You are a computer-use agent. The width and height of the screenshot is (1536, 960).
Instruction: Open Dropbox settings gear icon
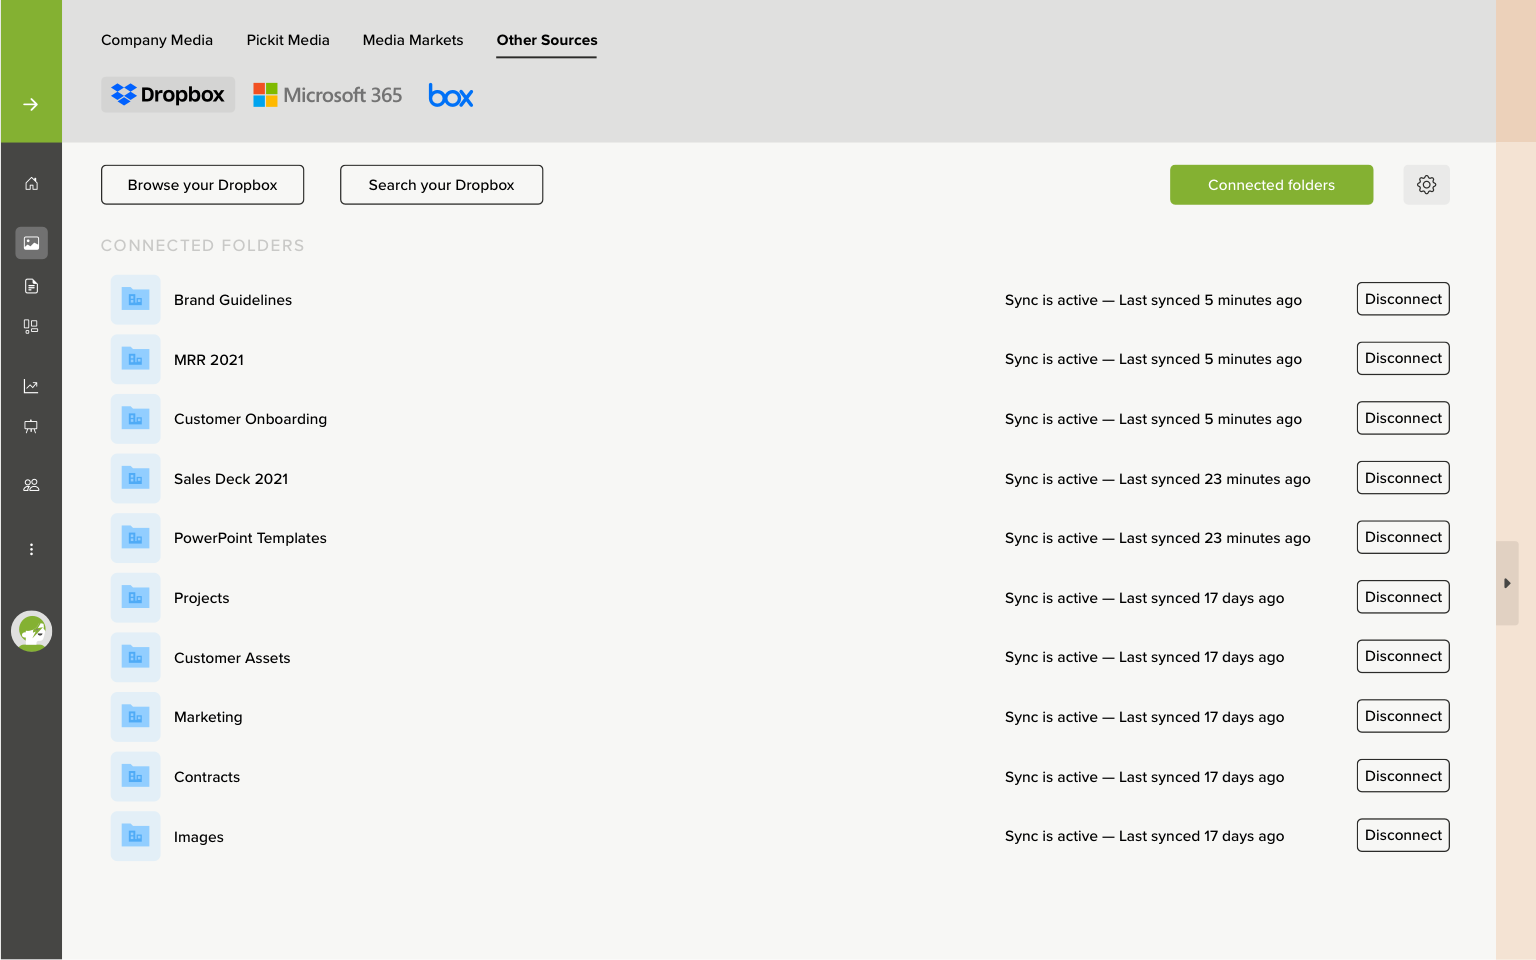[x=1426, y=185]
